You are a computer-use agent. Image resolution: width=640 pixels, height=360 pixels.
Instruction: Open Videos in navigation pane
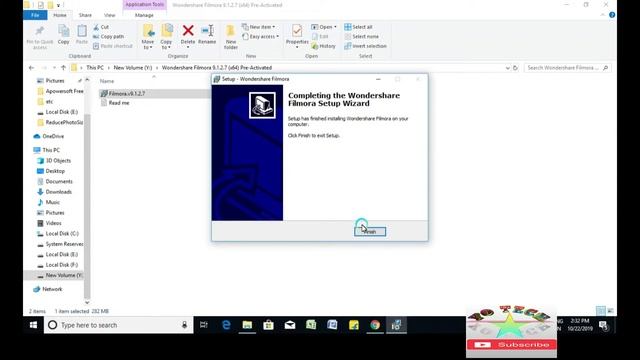click(x=53, y=223)
